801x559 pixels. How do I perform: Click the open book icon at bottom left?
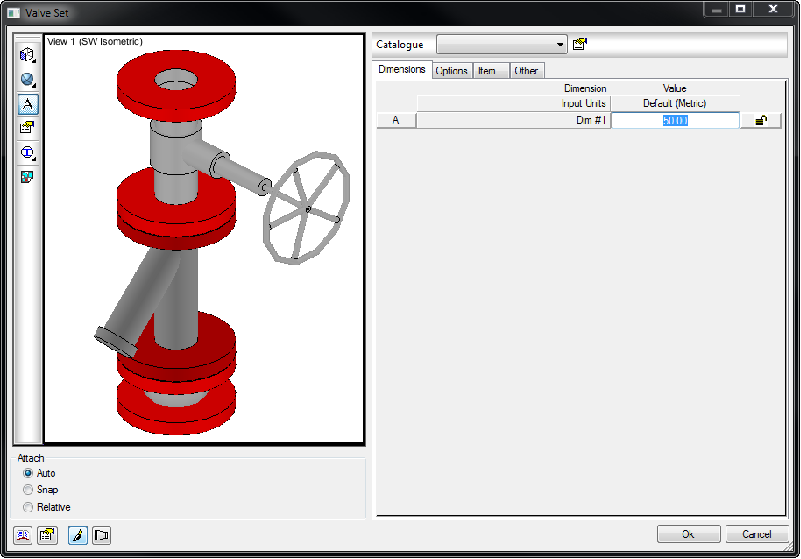(x=23, y=535)
